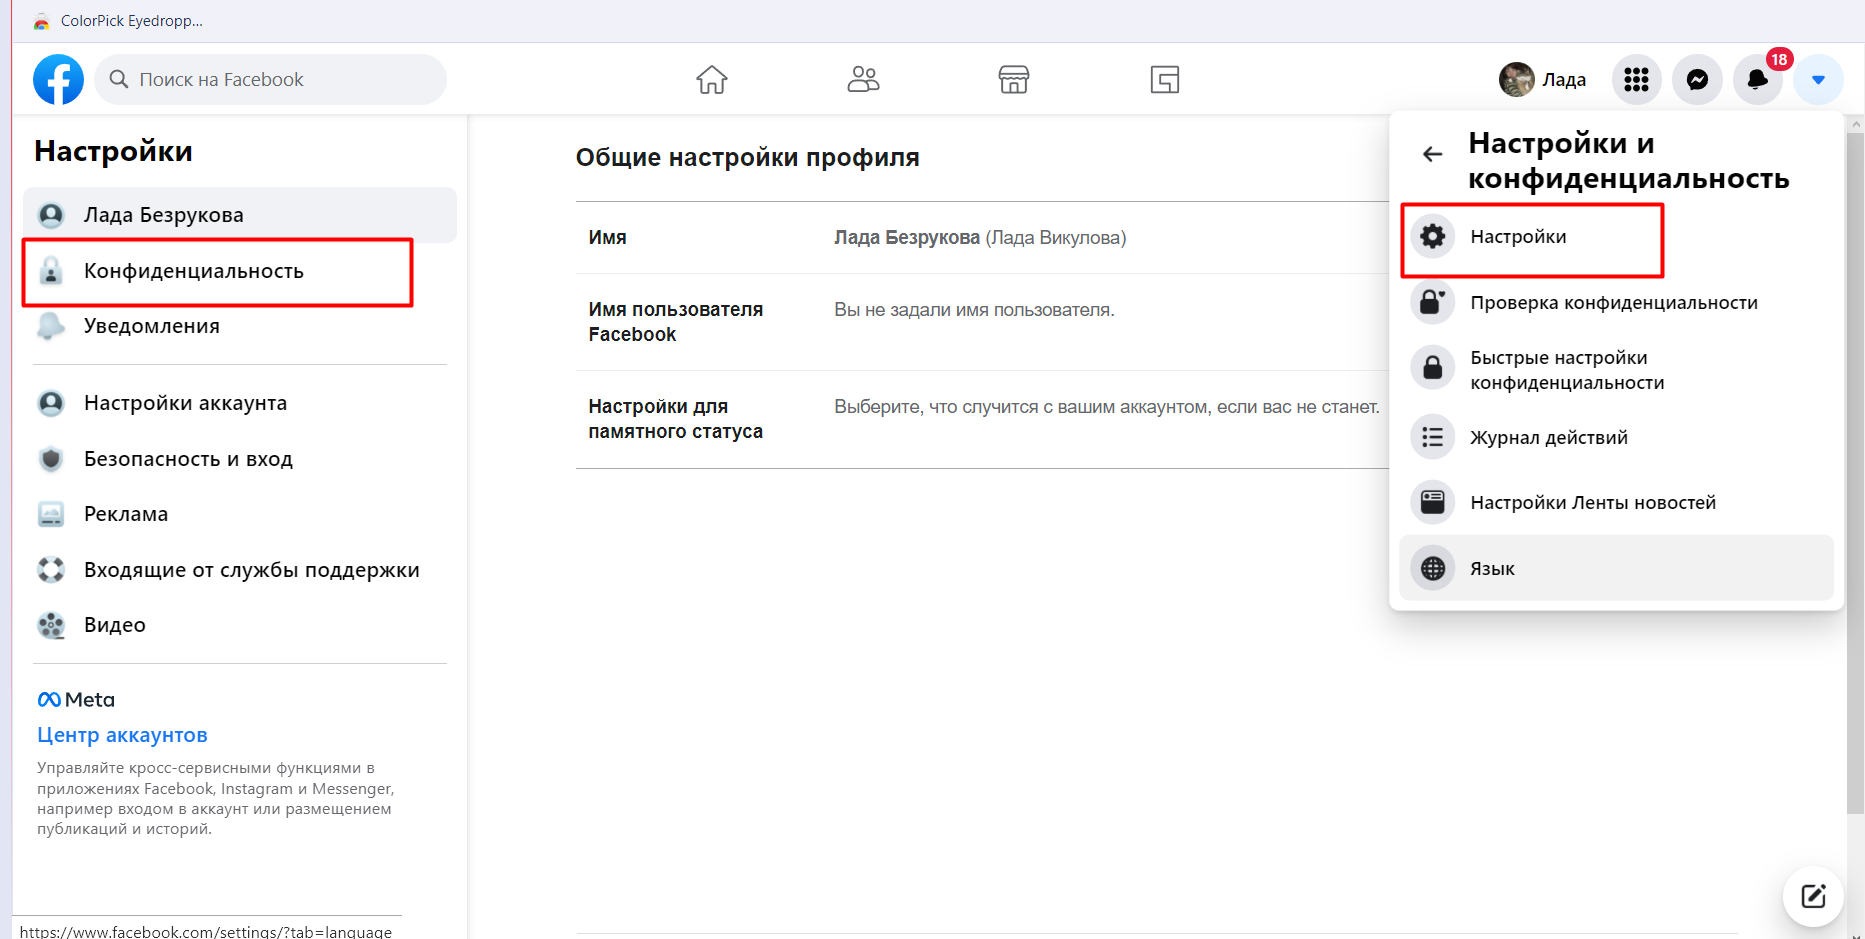Click the Лада profile avatar

[1516, 79]
